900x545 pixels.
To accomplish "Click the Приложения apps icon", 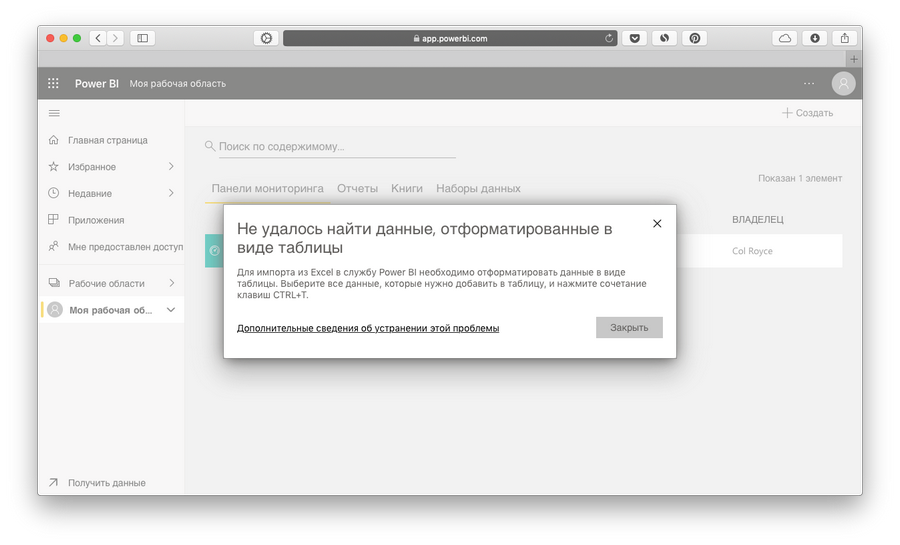I will 53,219.
